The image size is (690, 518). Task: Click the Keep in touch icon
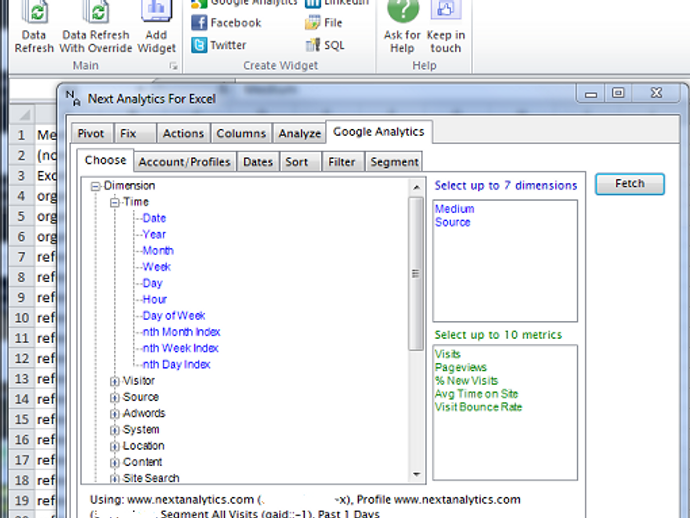[445, 10]
